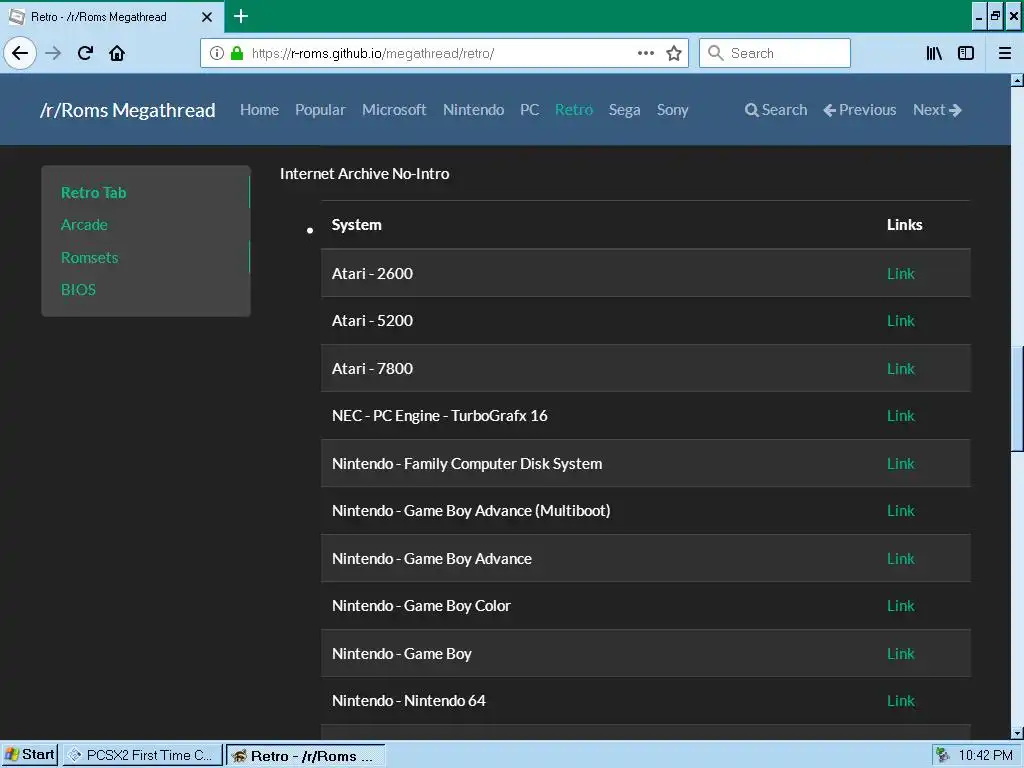Open the Link for NEC PC Engine TurboGrafx 16
Image resolution: width=1024 pixels, height=768 pixels.
901,416
